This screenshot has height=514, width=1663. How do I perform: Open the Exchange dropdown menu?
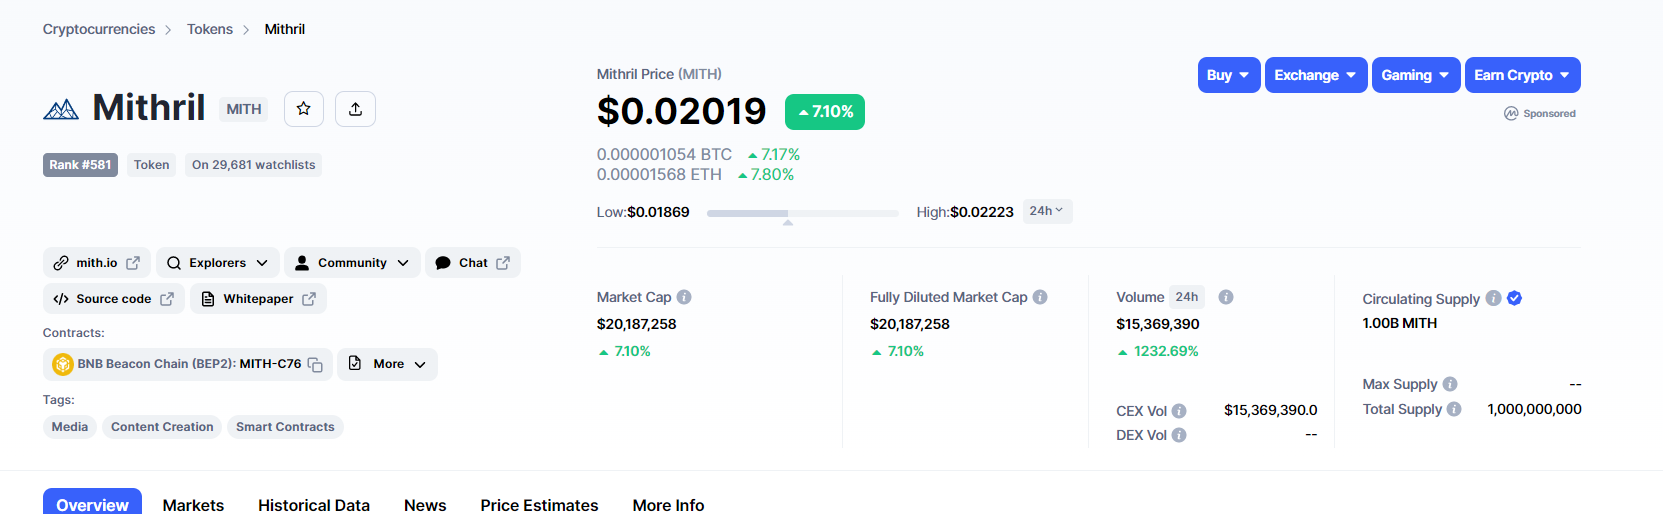click(x=1316, y=75)
